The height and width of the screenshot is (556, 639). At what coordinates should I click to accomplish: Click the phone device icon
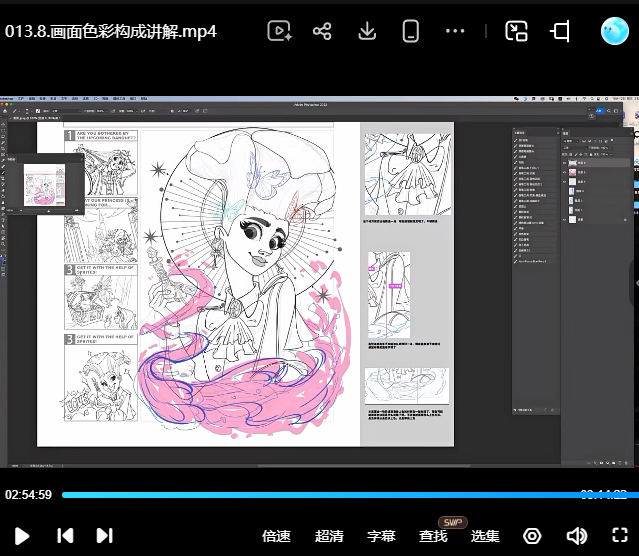click(x=410, y=31)
